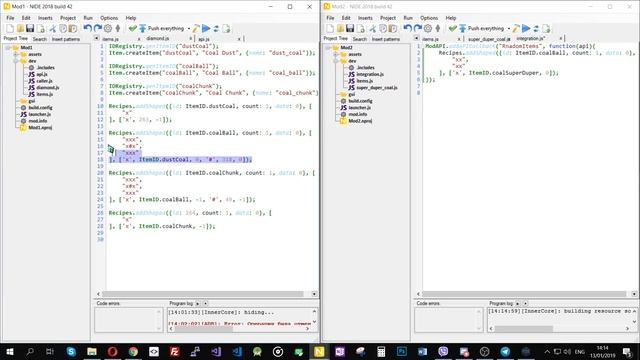Close integration.js tab in Mod2

point(560,38)
